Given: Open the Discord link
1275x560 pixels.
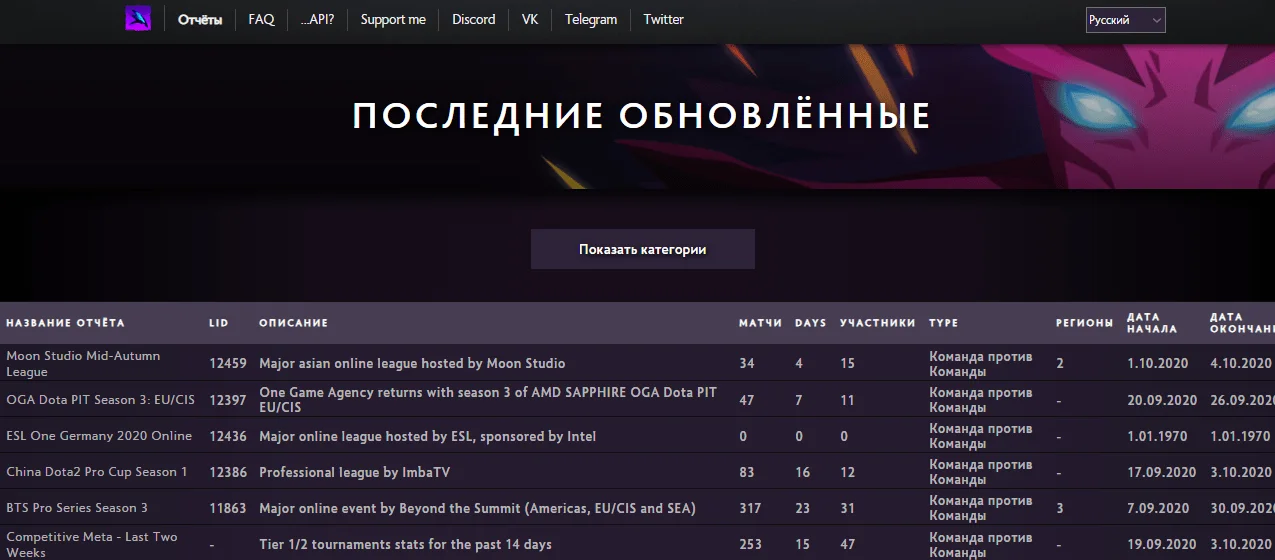Looking at the screenshot, I should 474,19.
